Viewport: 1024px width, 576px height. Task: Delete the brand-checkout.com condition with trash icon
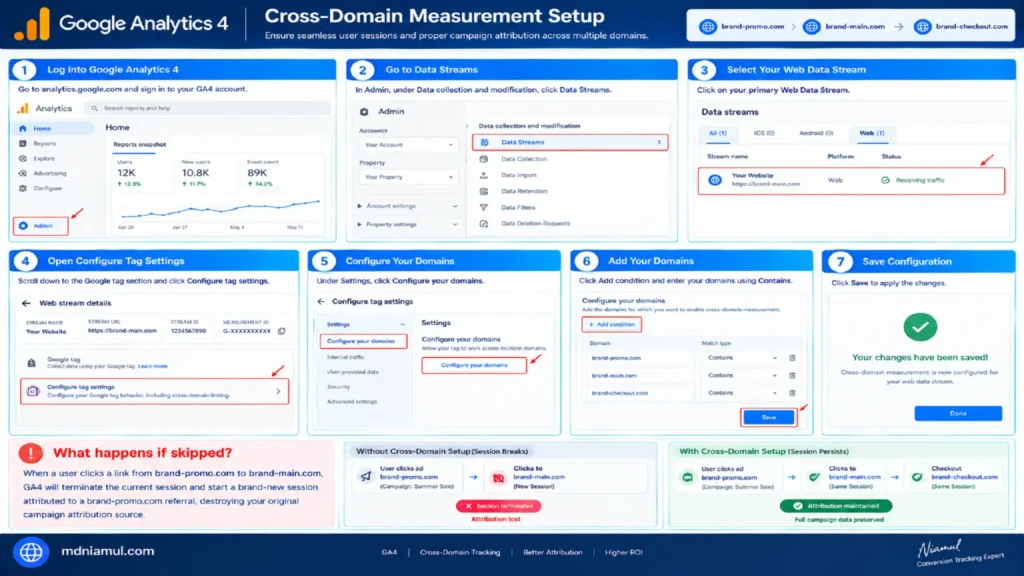tap(792, 393)
